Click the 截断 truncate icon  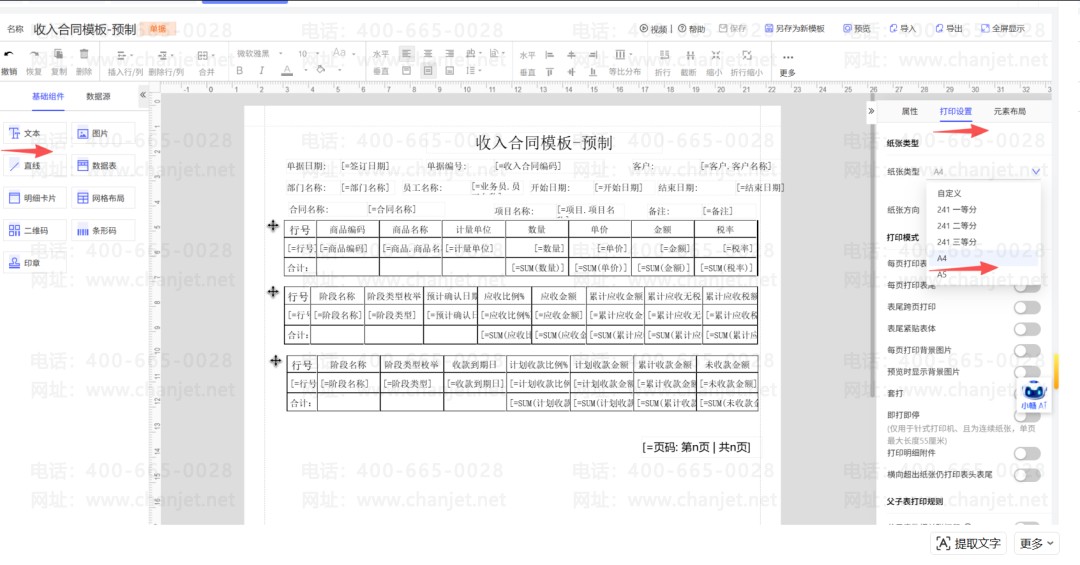coord(689,55)
